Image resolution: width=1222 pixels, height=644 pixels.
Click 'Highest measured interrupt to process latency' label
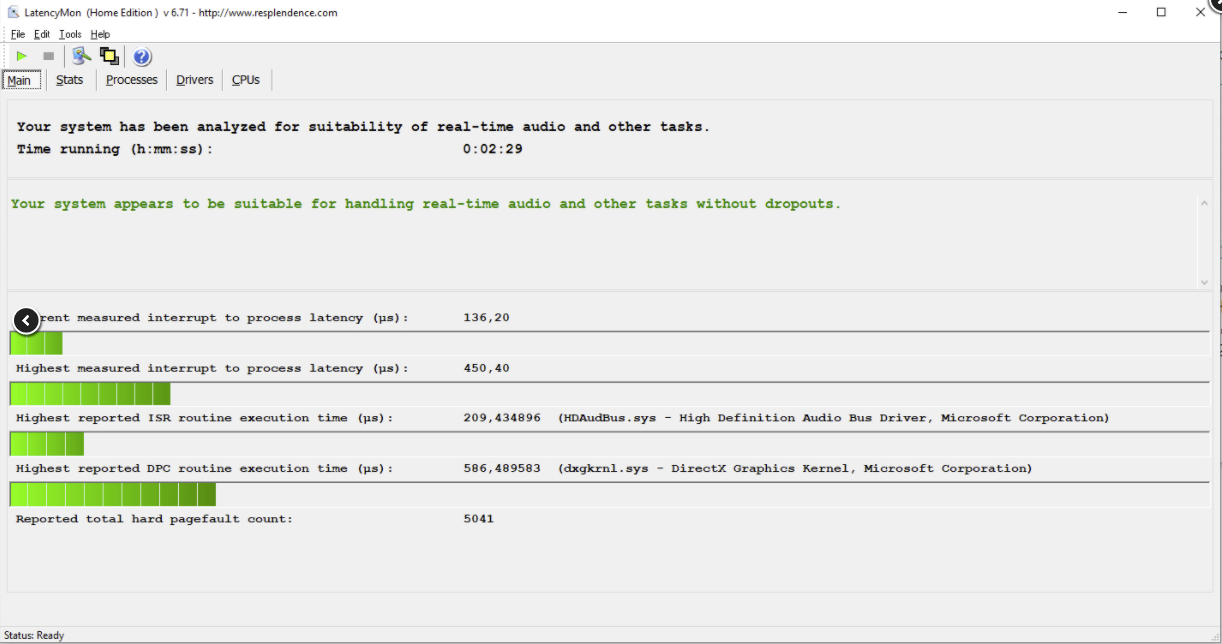[x=213, y=368]
